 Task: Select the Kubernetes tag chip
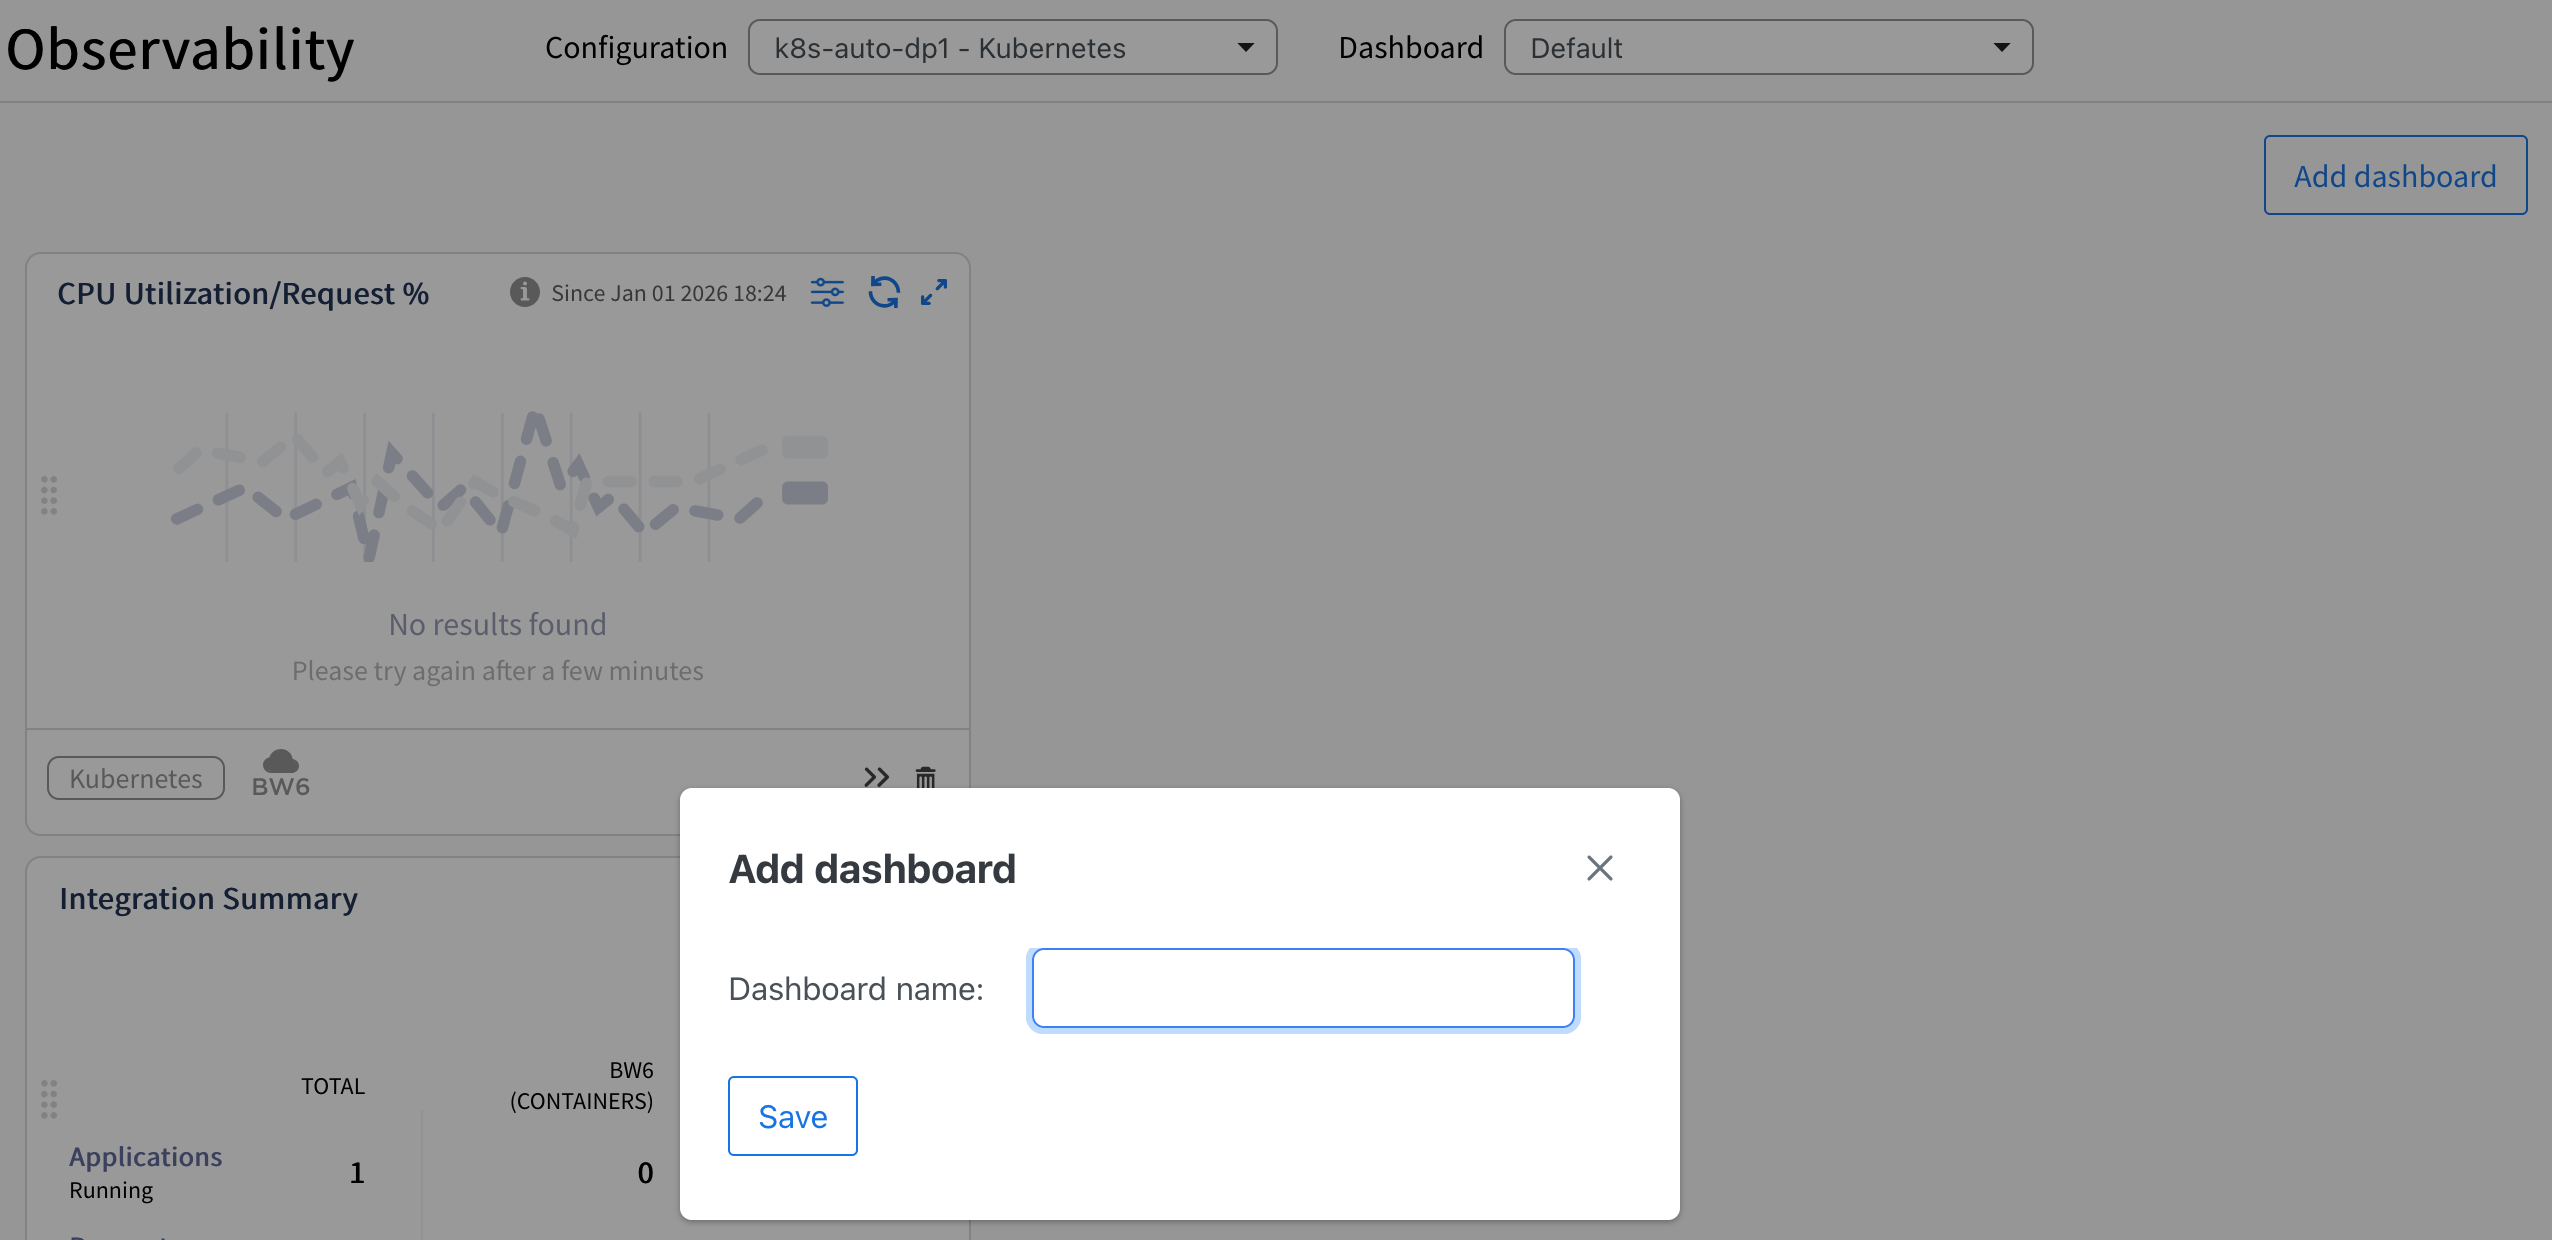[136, 778]
